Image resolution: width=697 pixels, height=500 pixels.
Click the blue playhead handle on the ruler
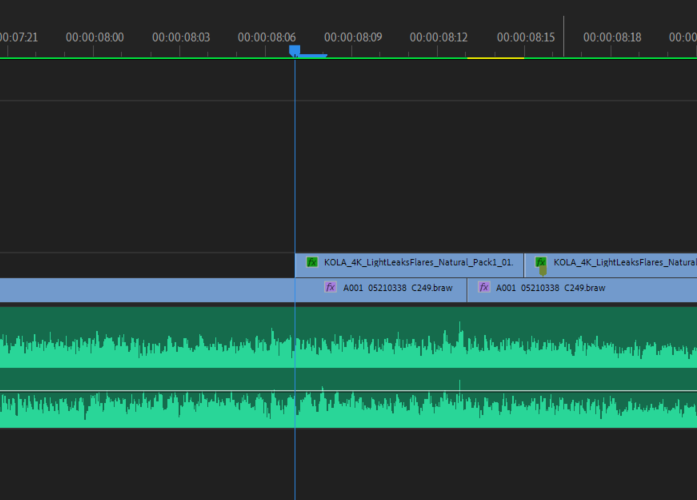pyautogui.click(x=294, y=50)
